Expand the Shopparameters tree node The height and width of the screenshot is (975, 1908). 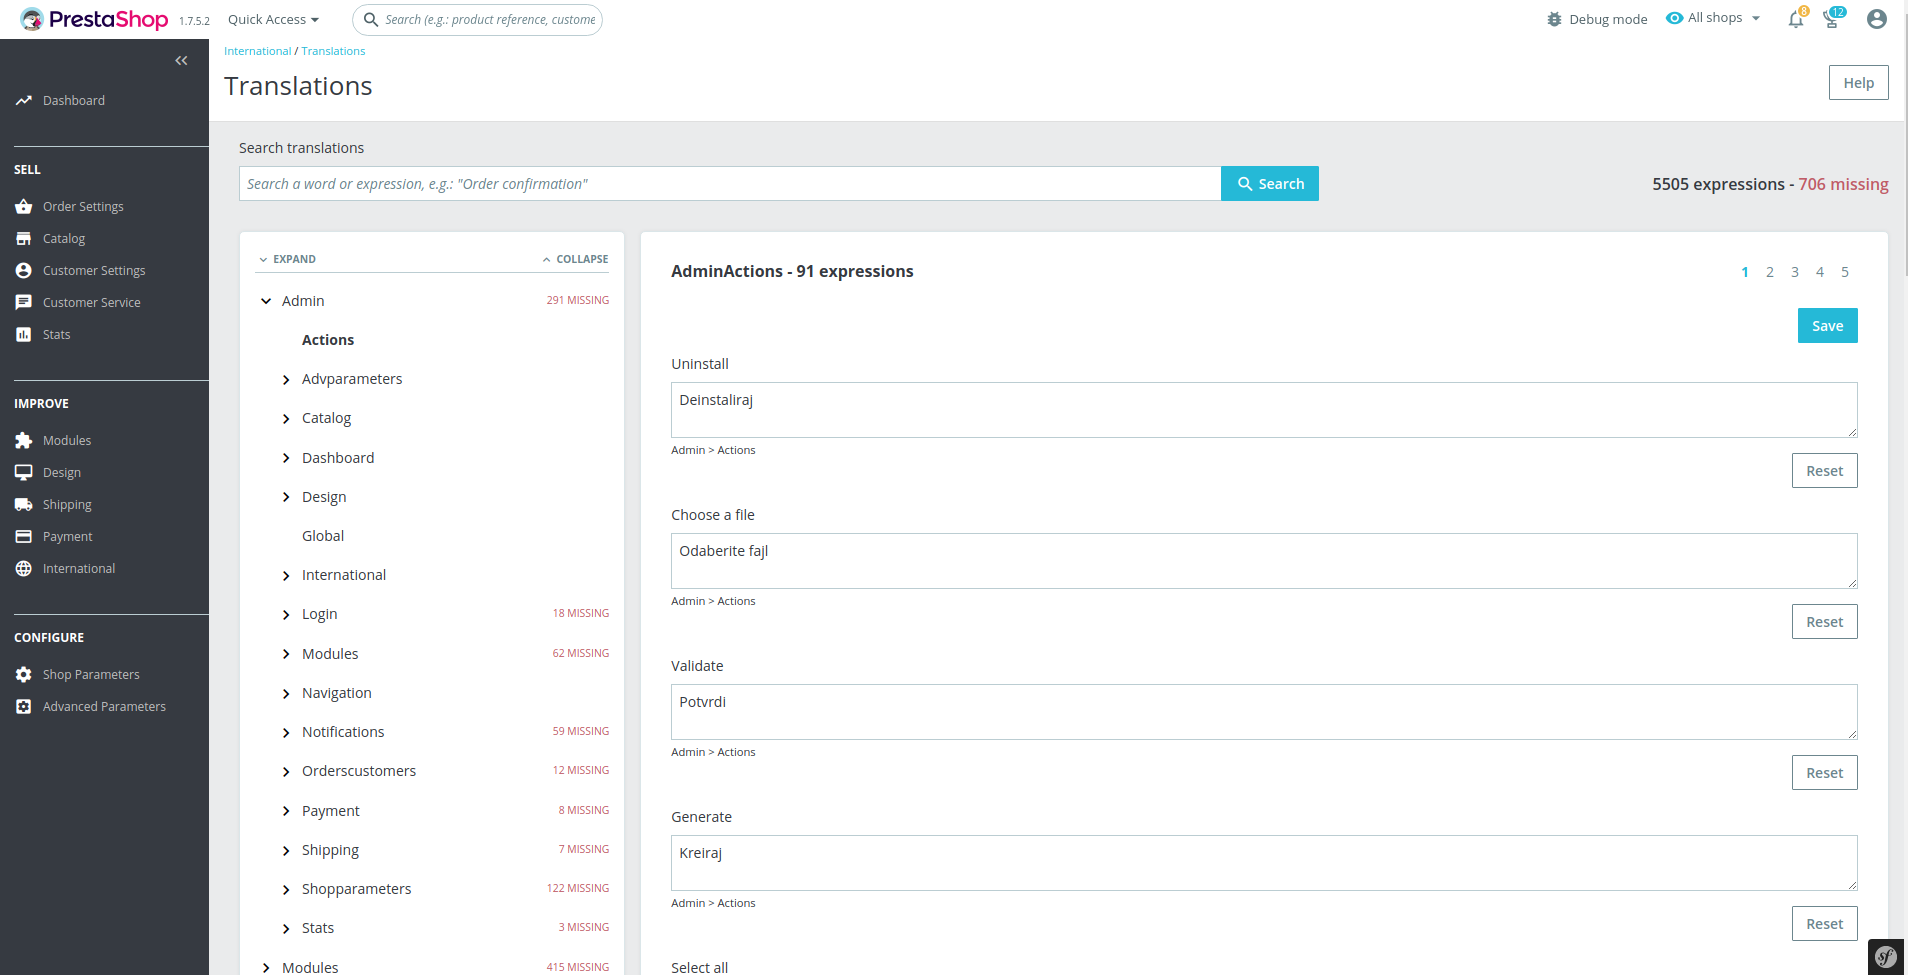286,890
